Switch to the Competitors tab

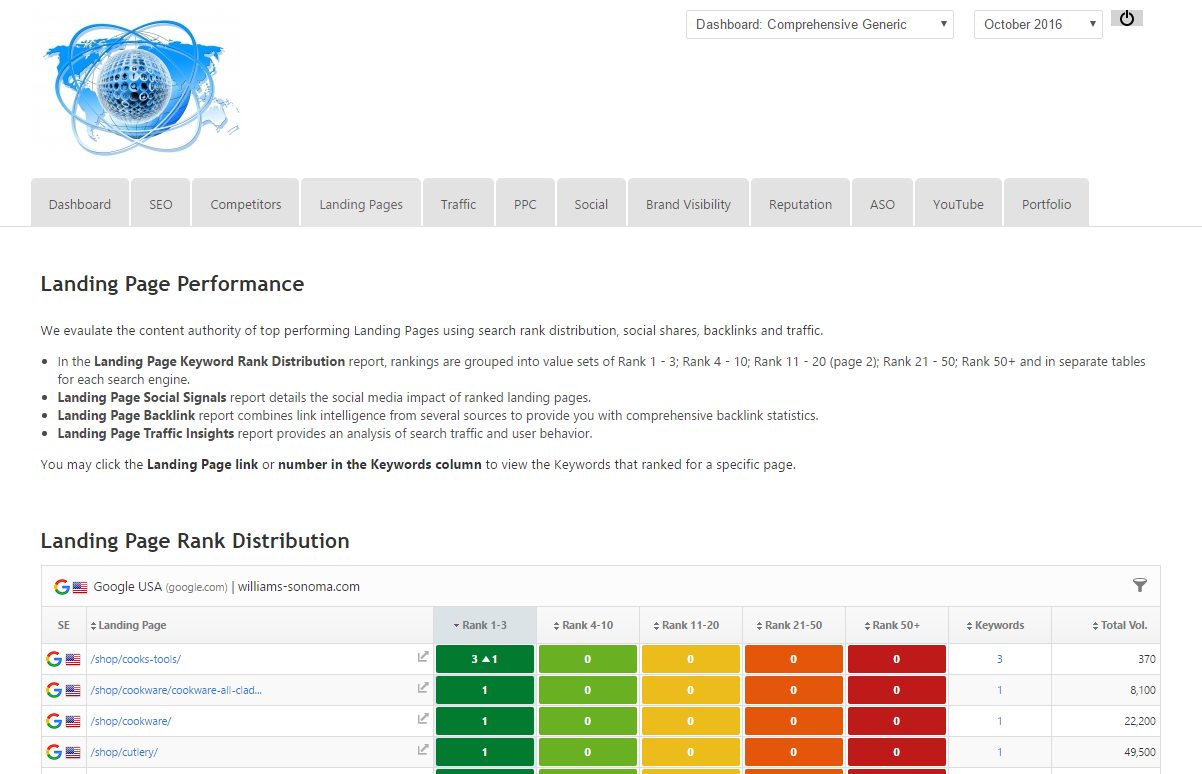(x=246, y=204)
